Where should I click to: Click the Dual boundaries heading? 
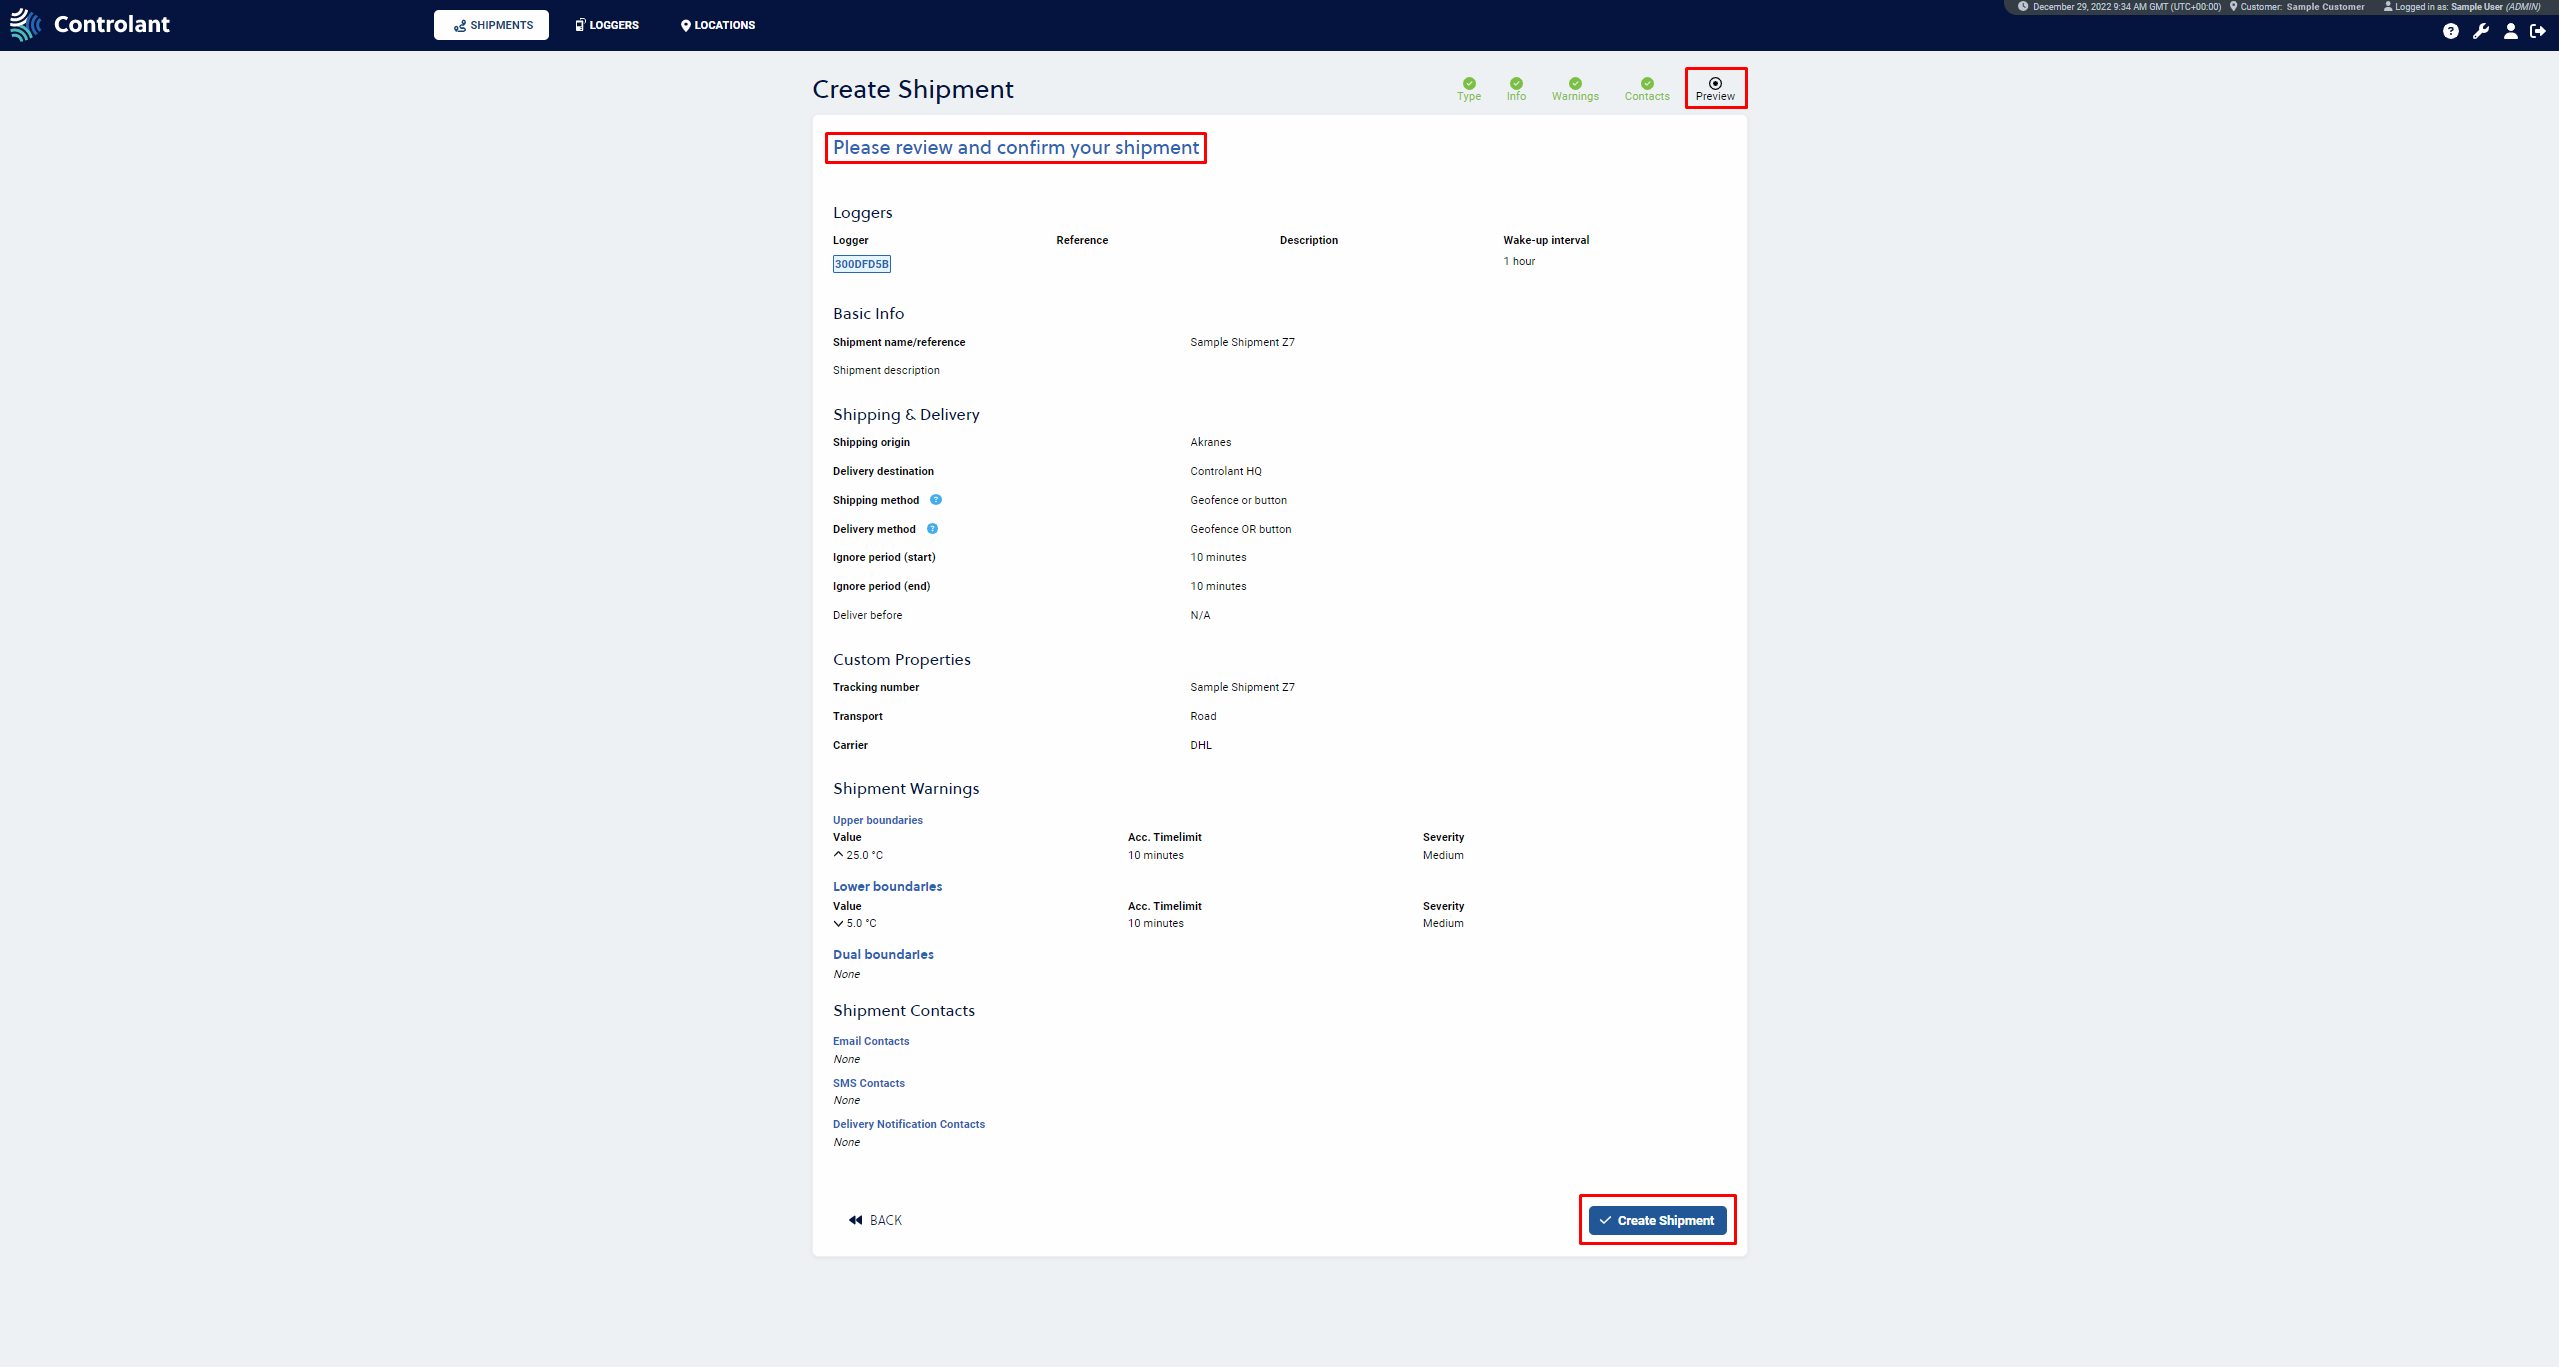[883, 954]
